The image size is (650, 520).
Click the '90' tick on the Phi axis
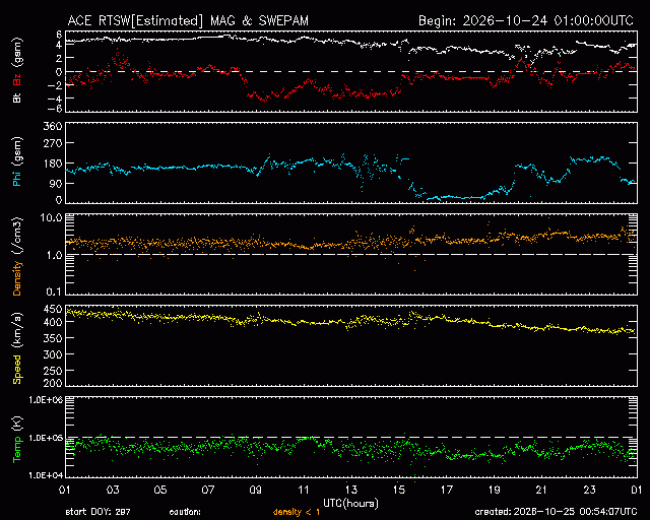coord(56,183)
